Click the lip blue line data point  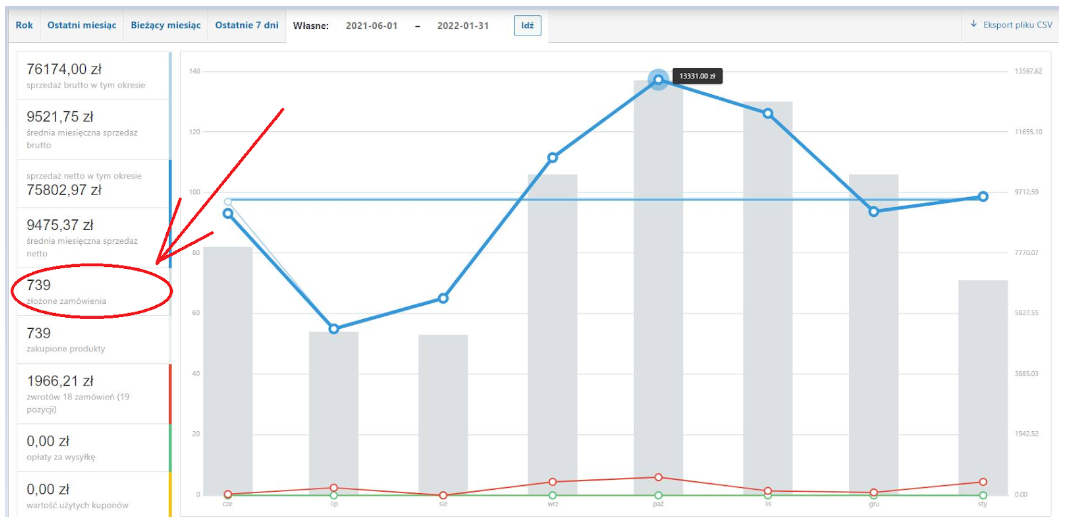click(333, 329)
